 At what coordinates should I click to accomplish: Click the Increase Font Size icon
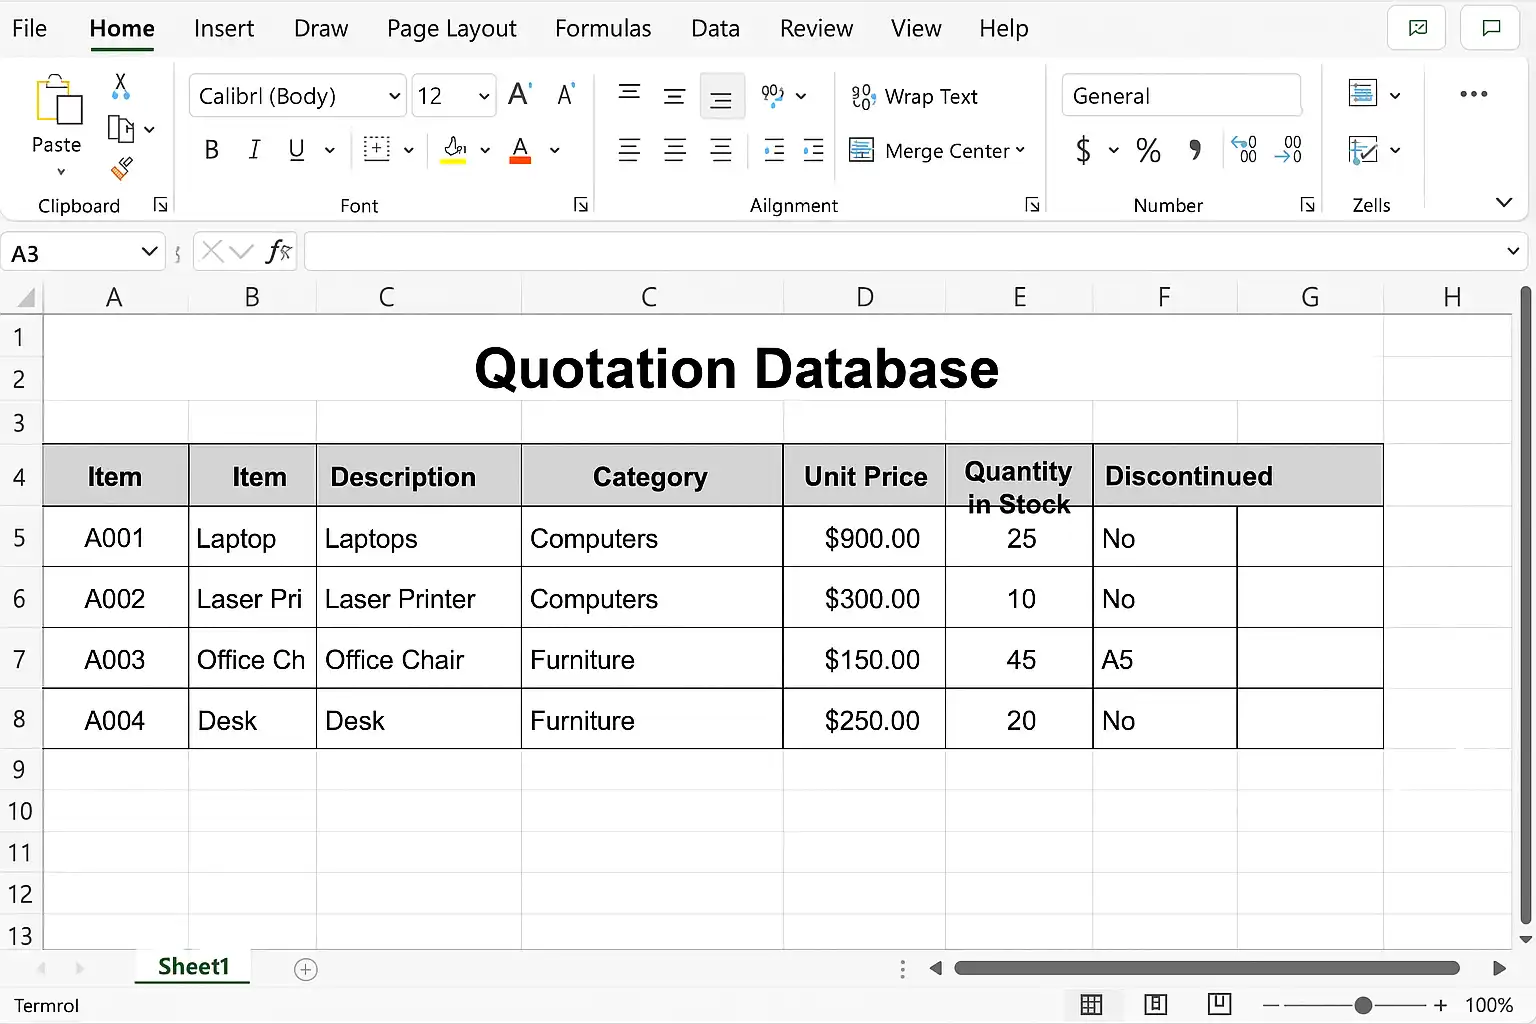click(520, 95)
